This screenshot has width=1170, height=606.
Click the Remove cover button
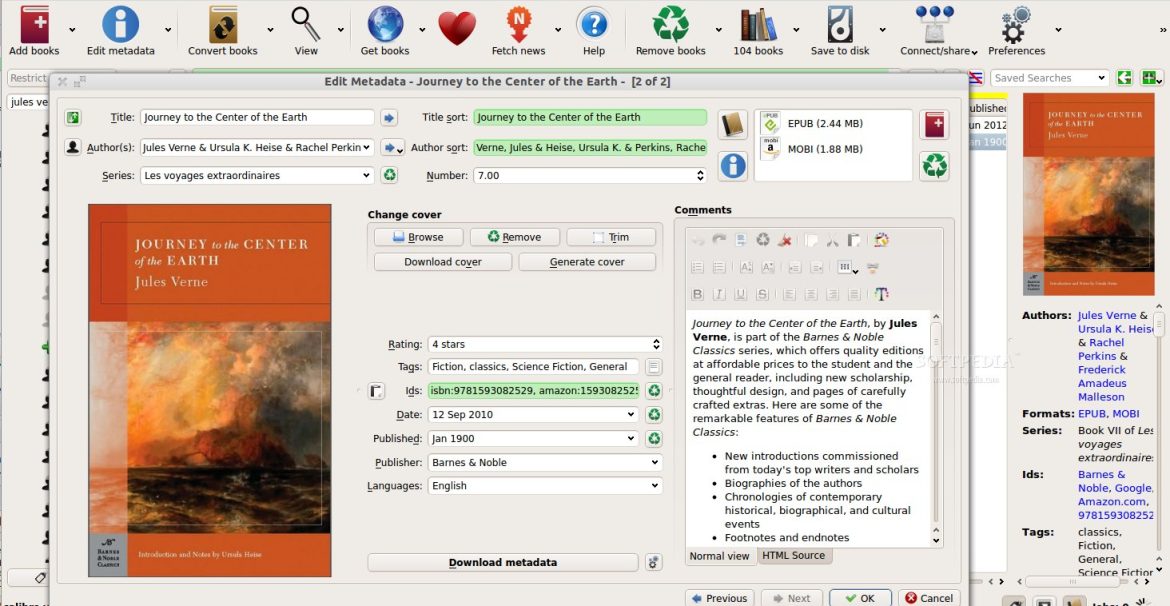coord(515,237)
